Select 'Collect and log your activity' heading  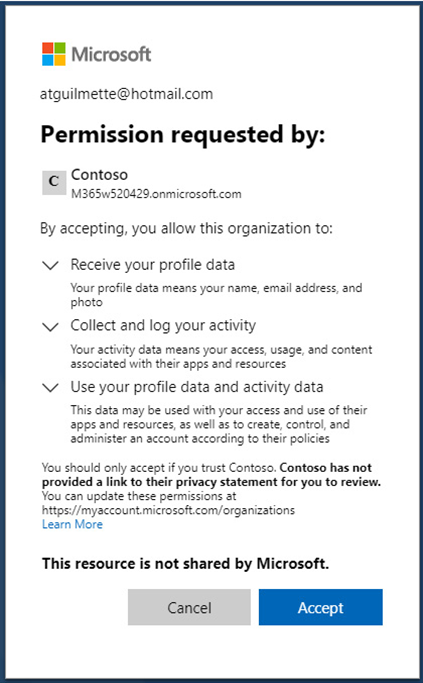163,326
